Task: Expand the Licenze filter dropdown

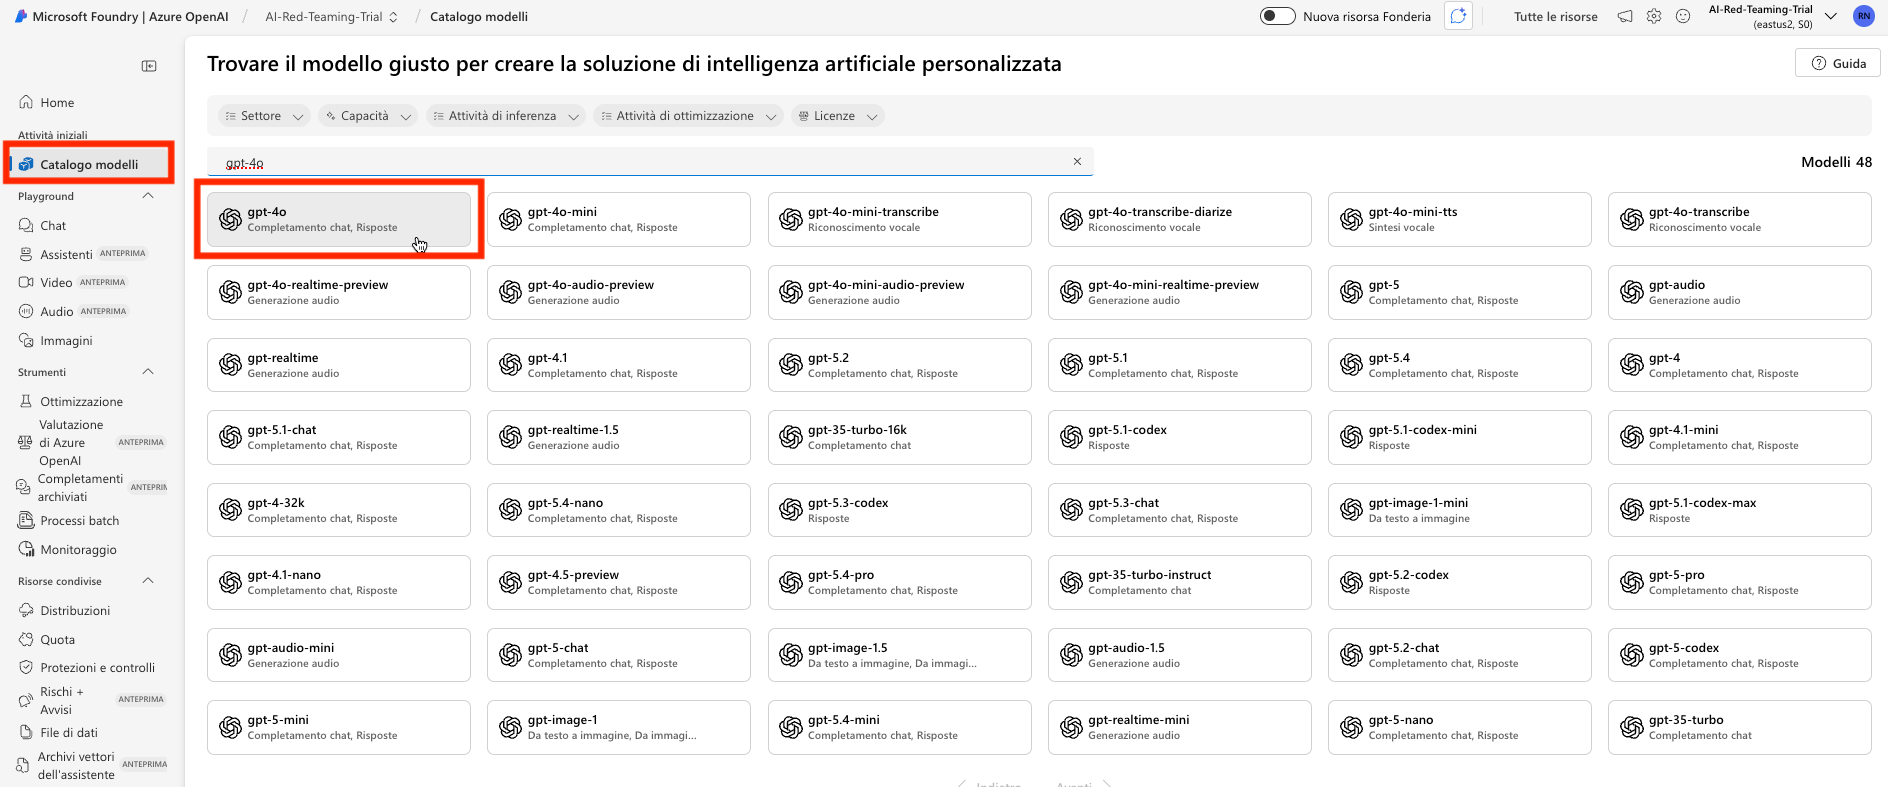Action: click(x=838, y=116)
